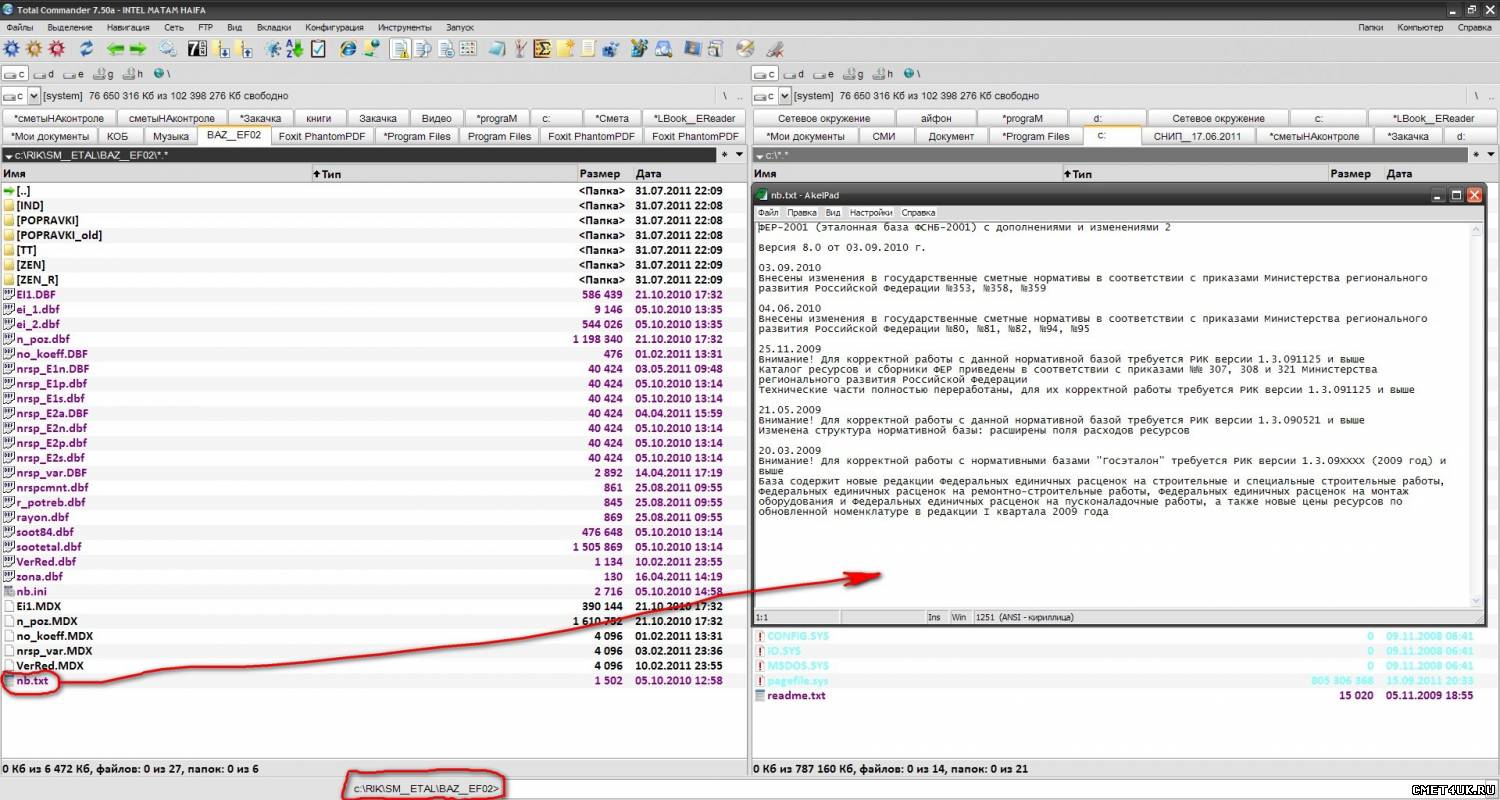
Task: Switch left panel to drive g button
Action: 103,74
